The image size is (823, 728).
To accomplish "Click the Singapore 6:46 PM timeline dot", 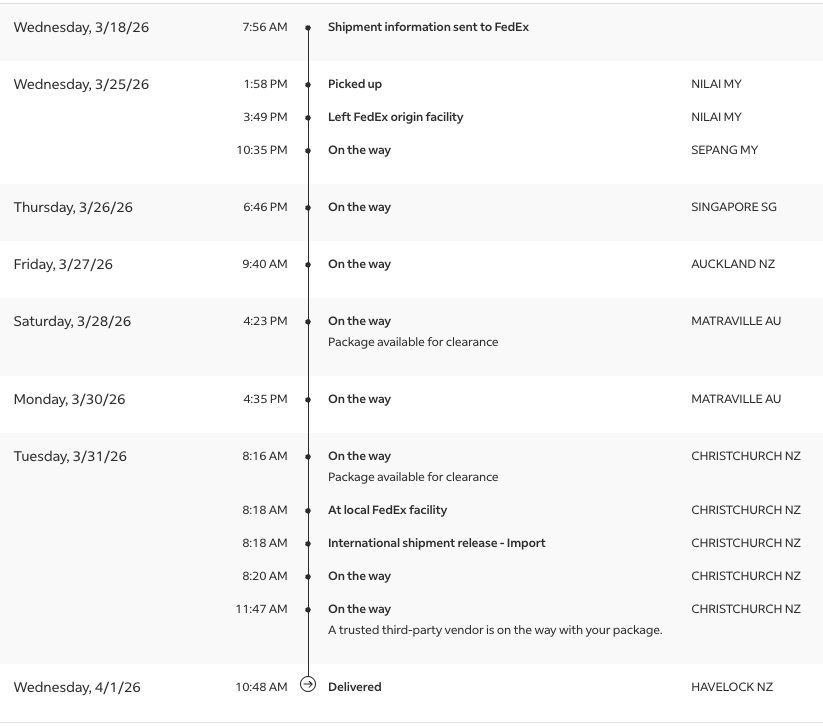I will (308, 208).
